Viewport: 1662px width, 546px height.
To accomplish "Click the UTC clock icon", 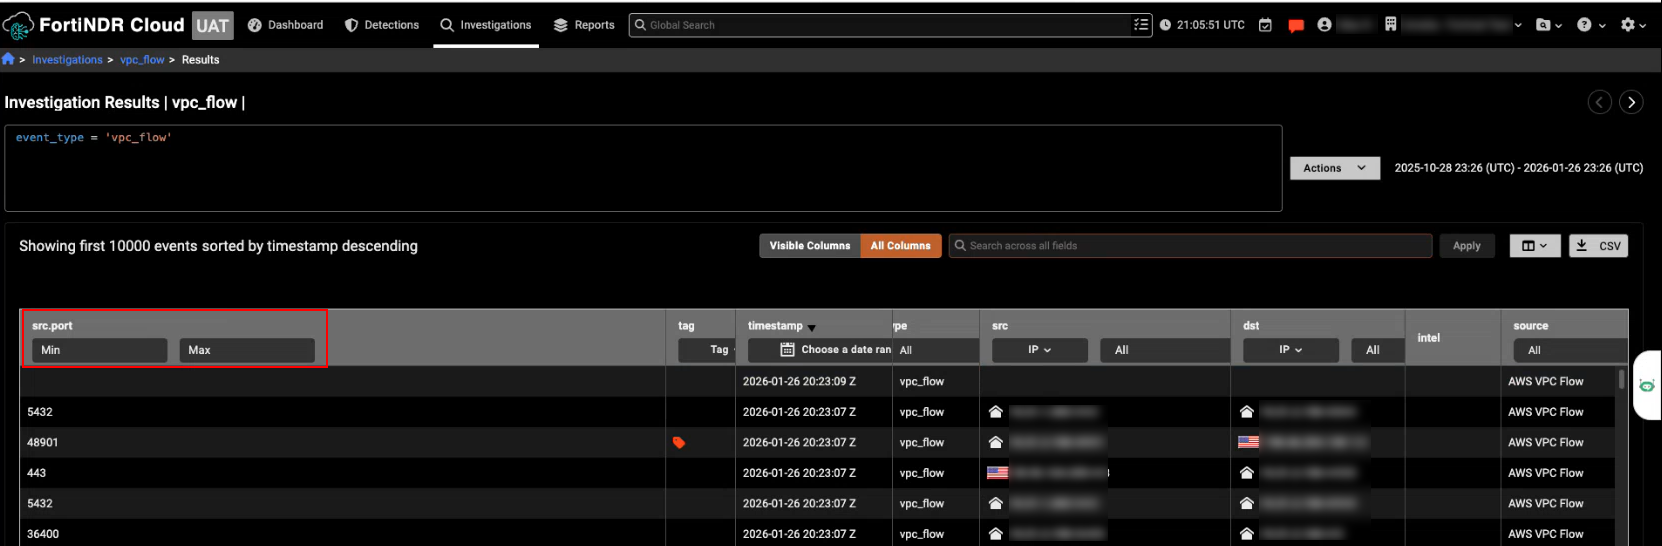I will coord(1165,25).
